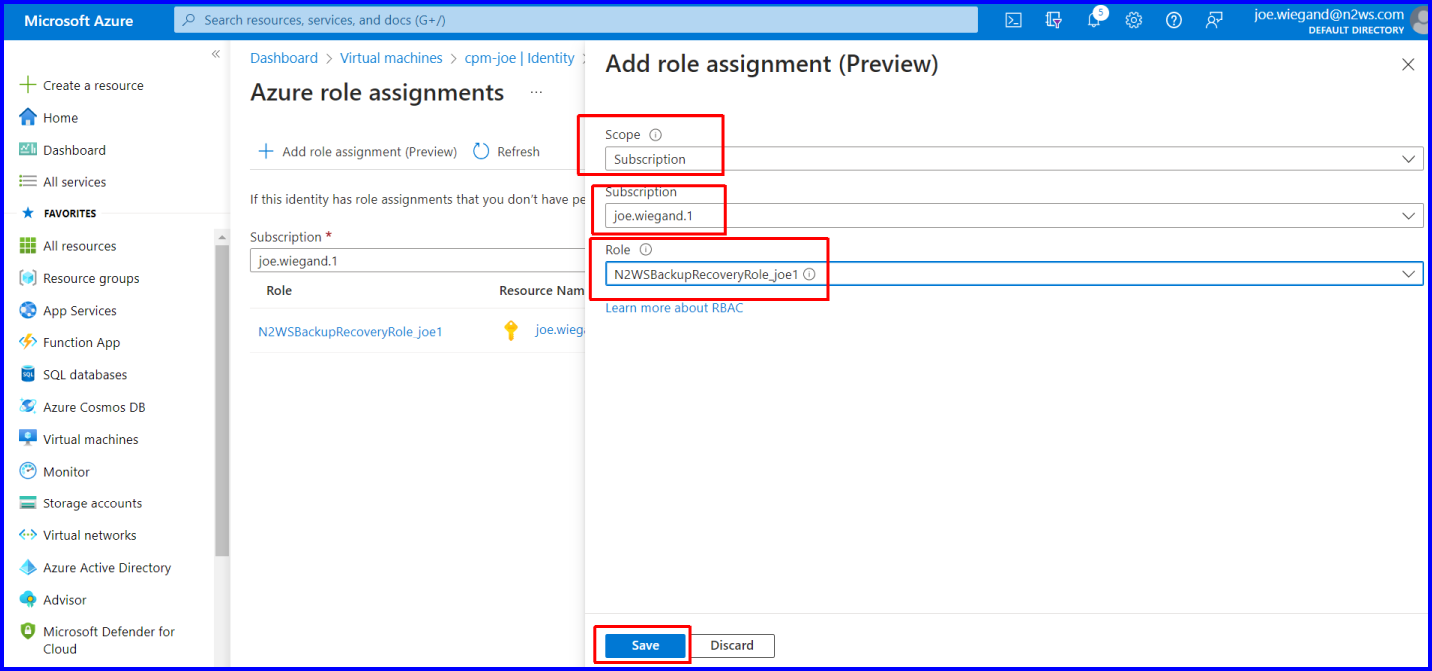Open the more options ellipsis beside the title
1432x671 pixels.
[x=537, y=92]
